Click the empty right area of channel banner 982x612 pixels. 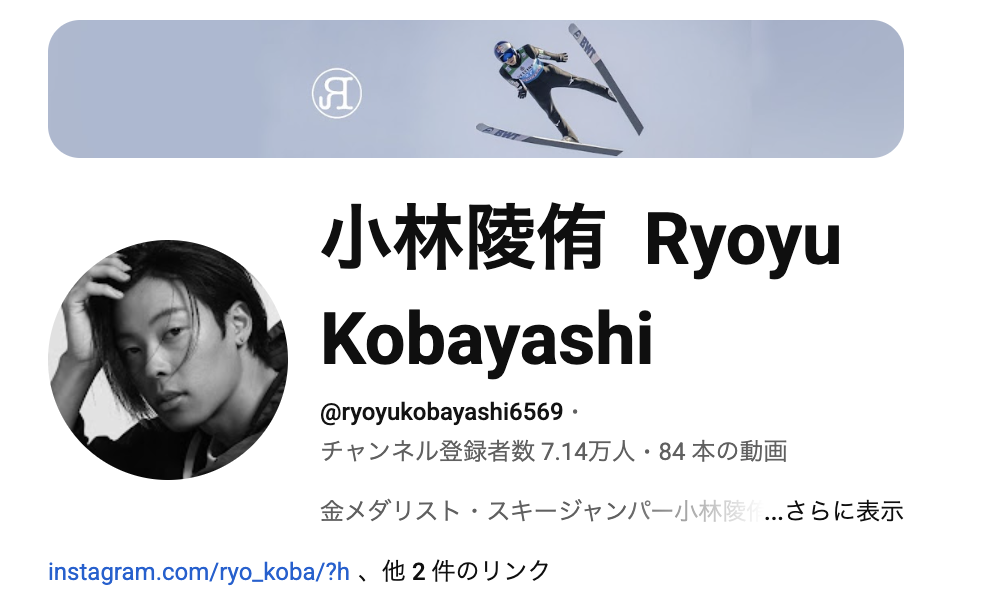pos(777,89)
